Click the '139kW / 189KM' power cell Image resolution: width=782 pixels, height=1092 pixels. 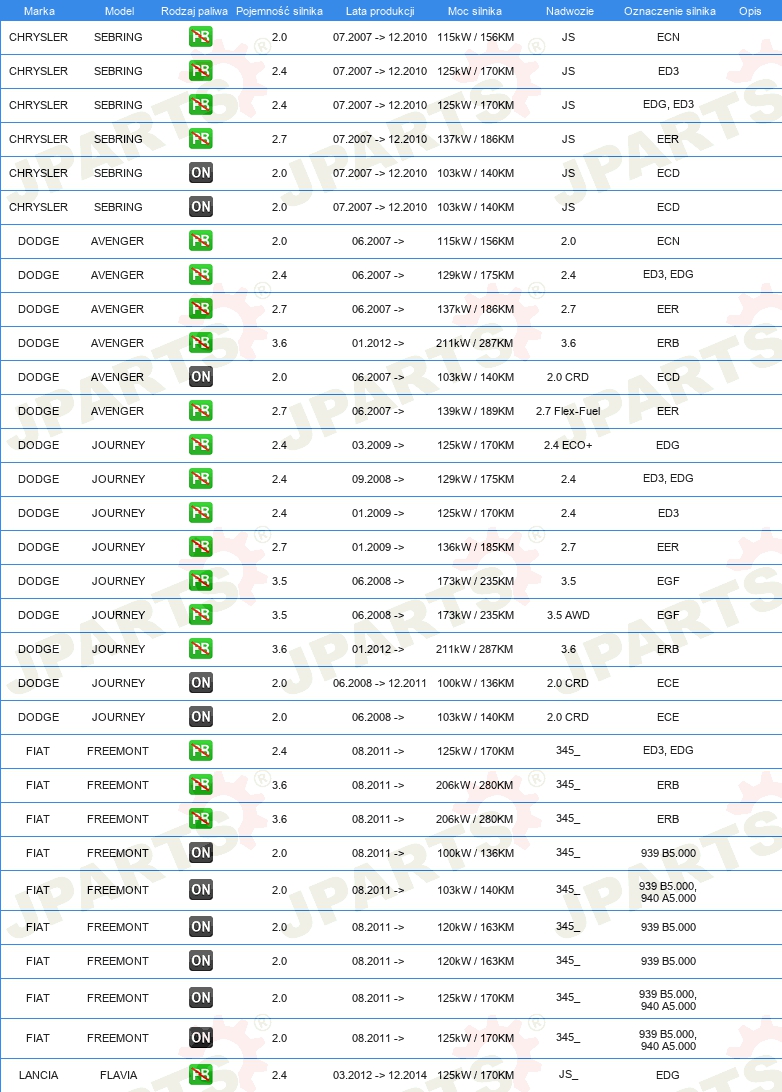pos(476,411)
